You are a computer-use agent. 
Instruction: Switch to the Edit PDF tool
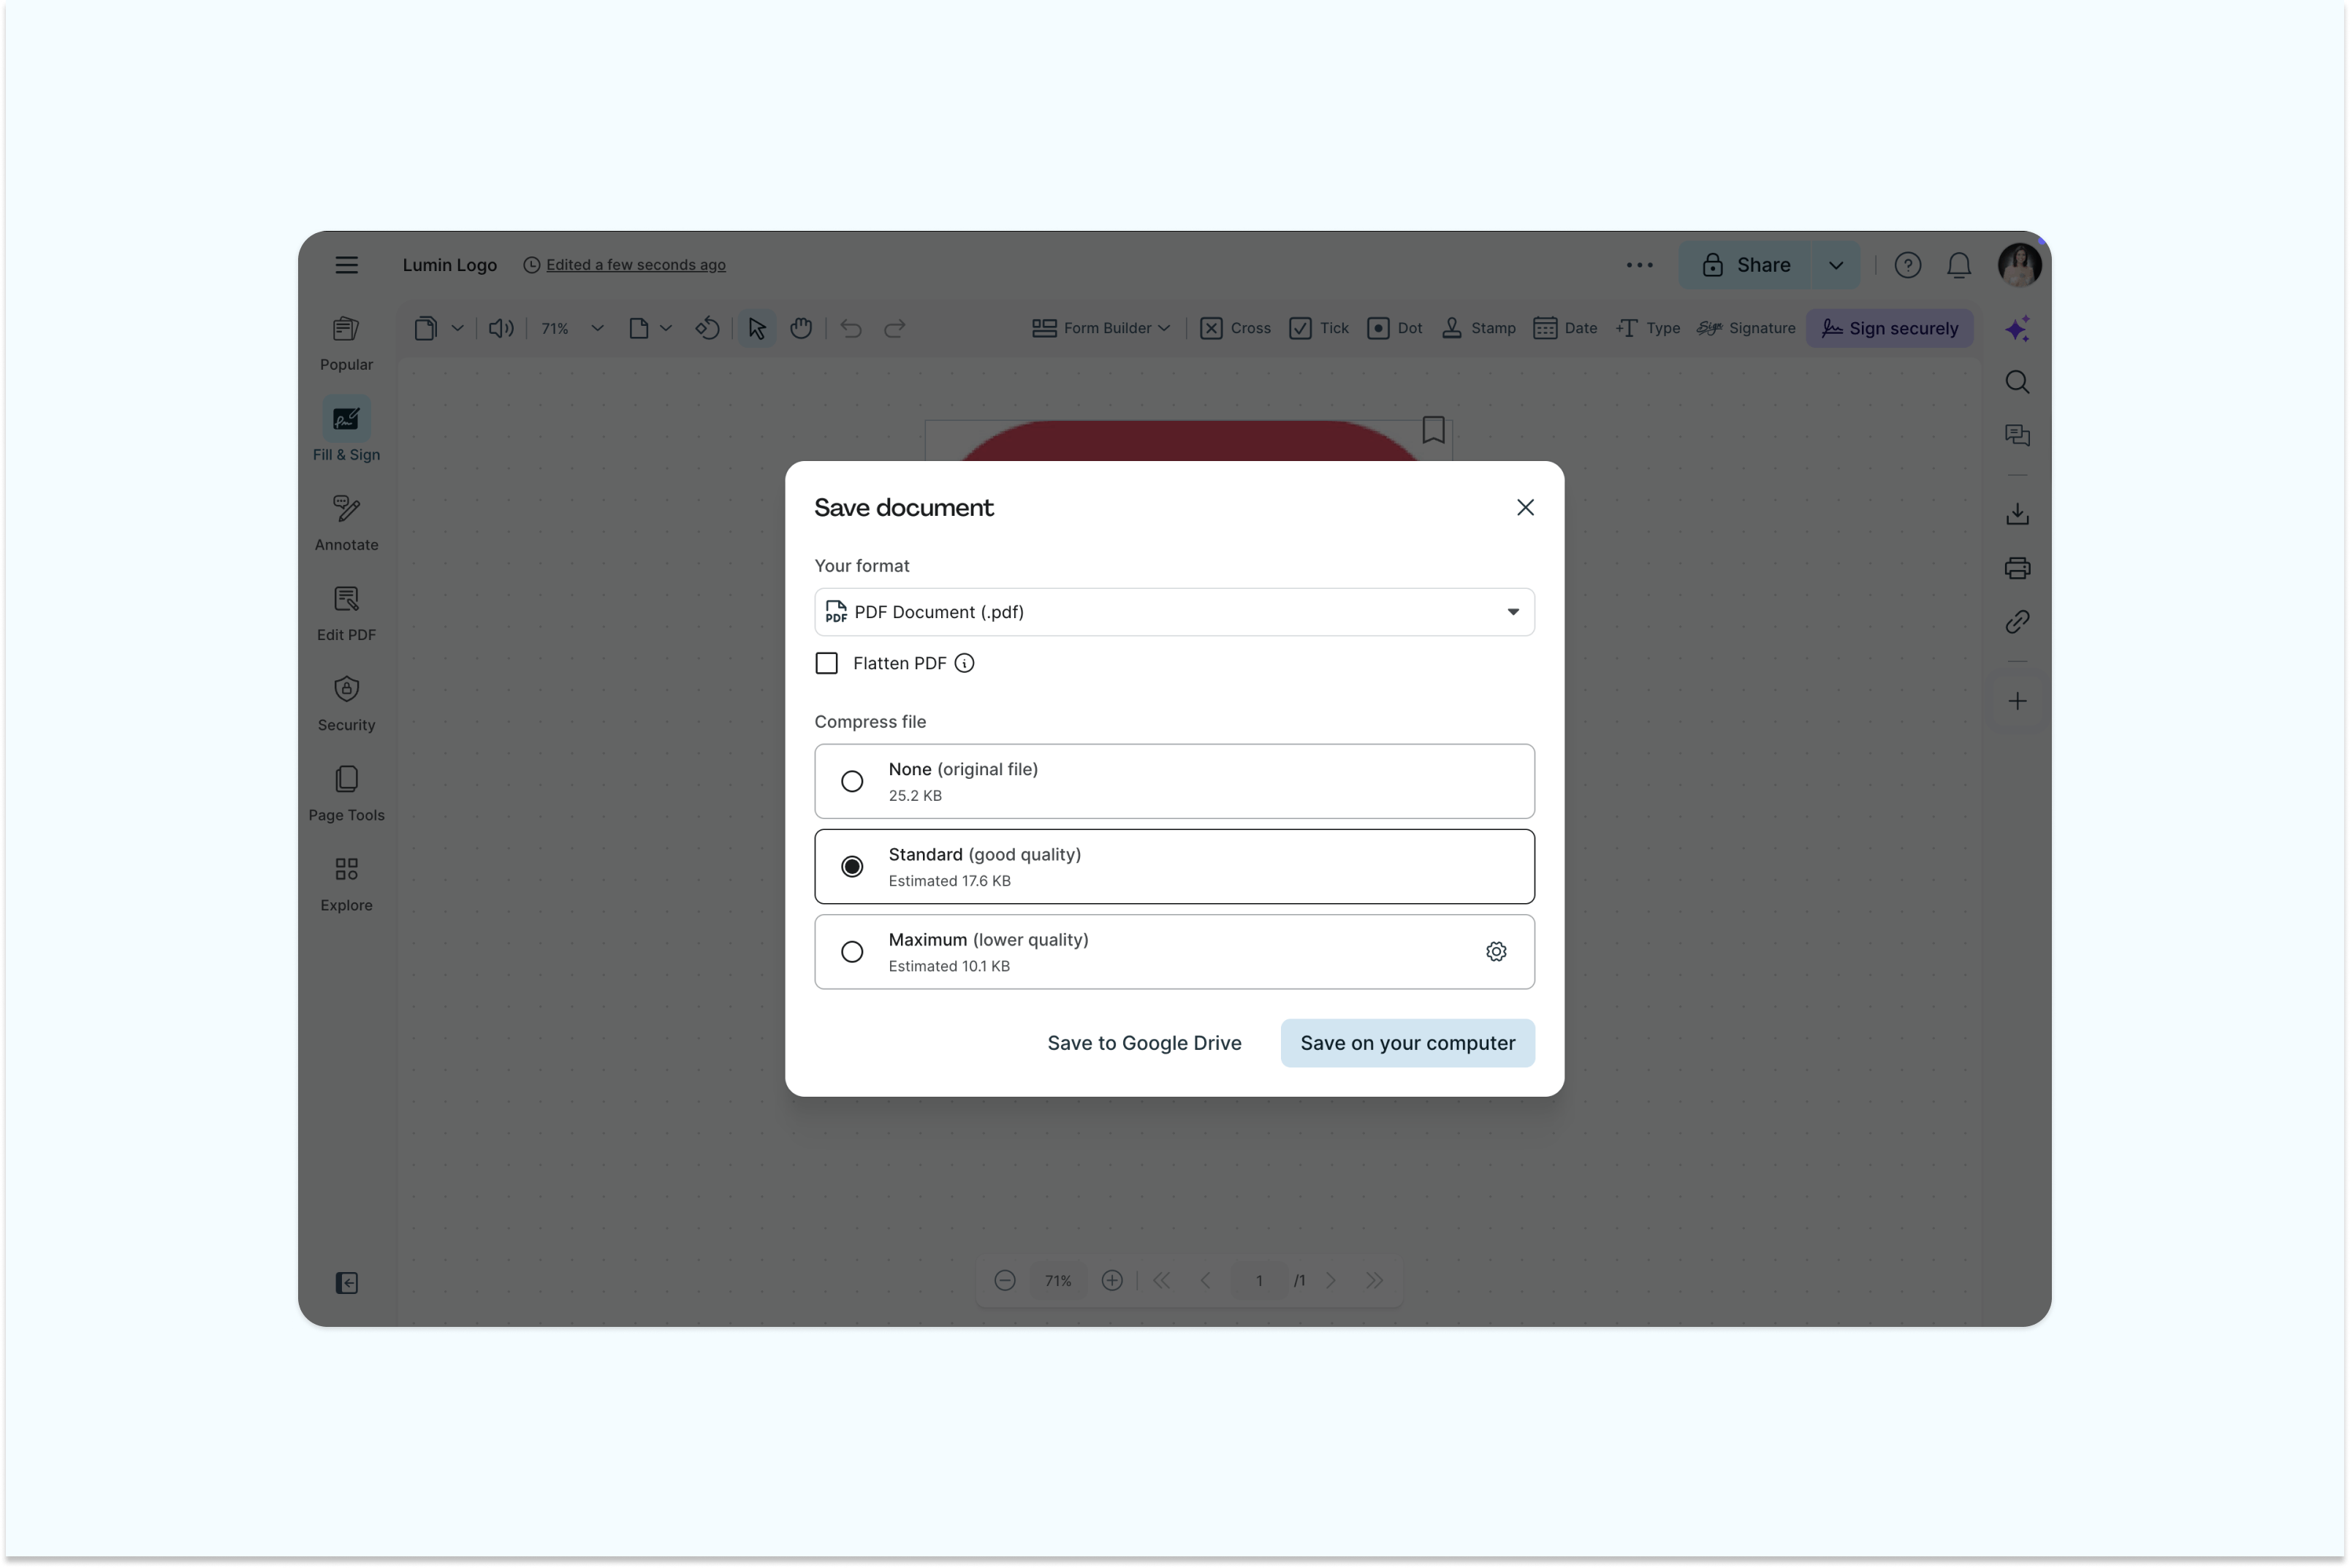[346, 611]
